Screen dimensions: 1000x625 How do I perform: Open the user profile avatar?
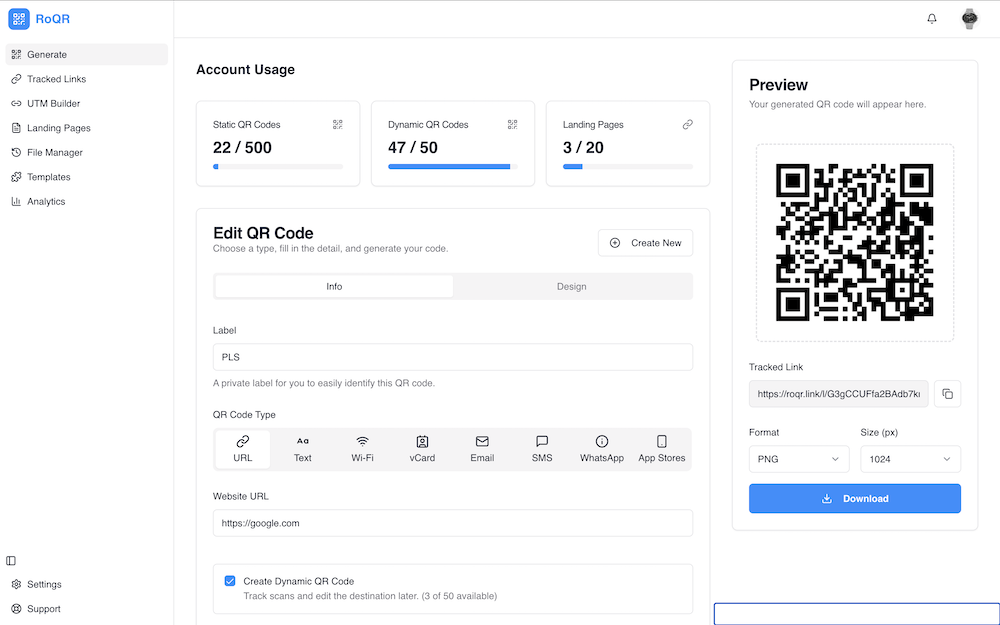pyautogui.click(x=969, y=19)
